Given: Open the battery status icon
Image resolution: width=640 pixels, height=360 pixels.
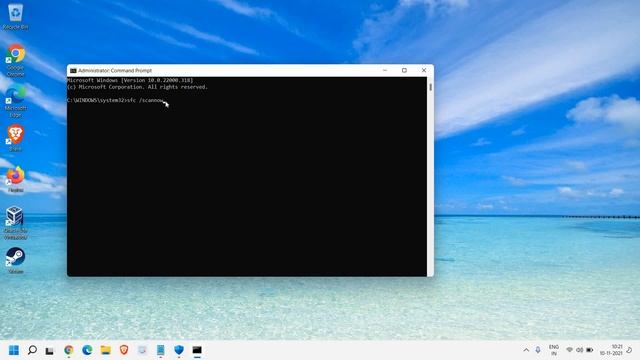Looking at the screenshot, I should (x=590, y=350).
